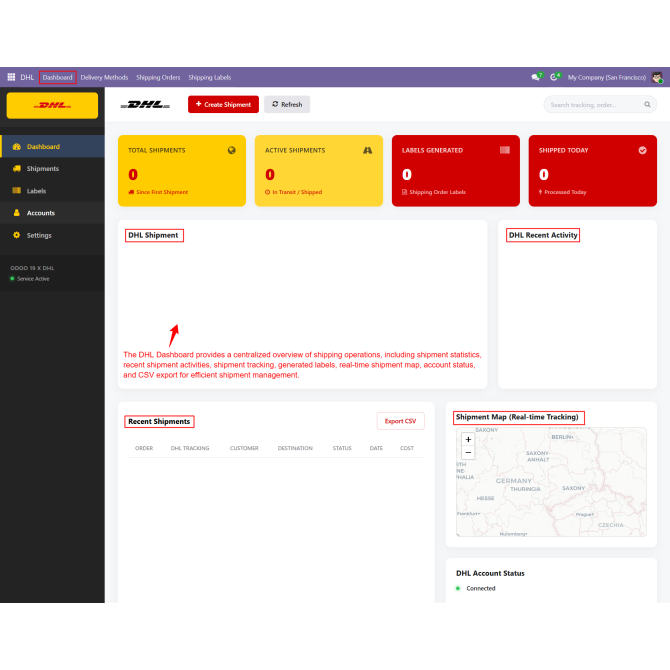670x670 pixels.
Task: Click the DHL TRACKING column header
Action: coord(190,448)
